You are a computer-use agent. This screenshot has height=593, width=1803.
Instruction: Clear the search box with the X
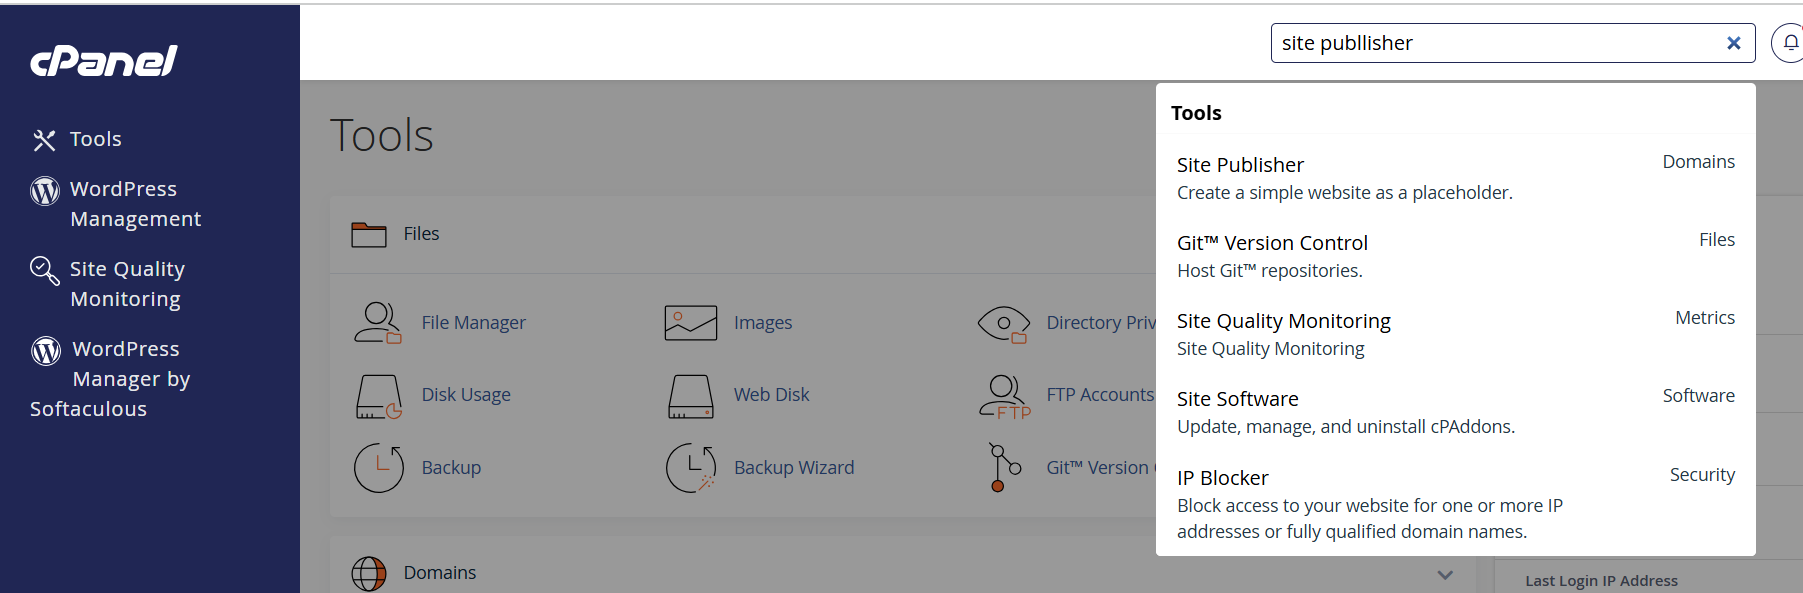click(x=1733, y=43)
